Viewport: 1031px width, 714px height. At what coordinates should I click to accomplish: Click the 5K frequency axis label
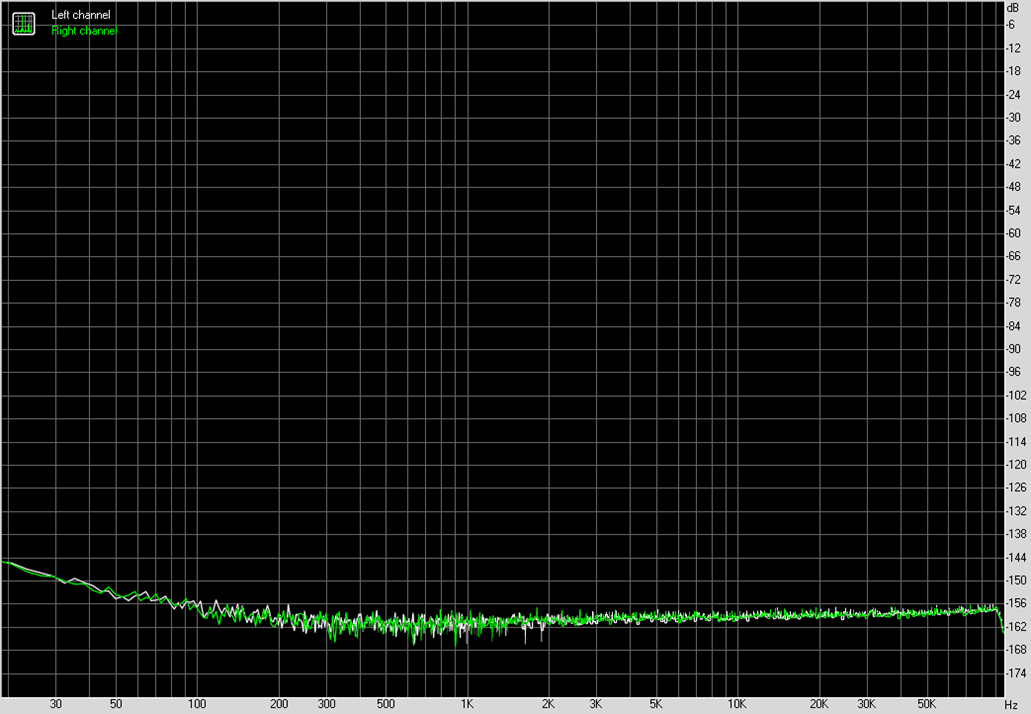tap(656, 705)
